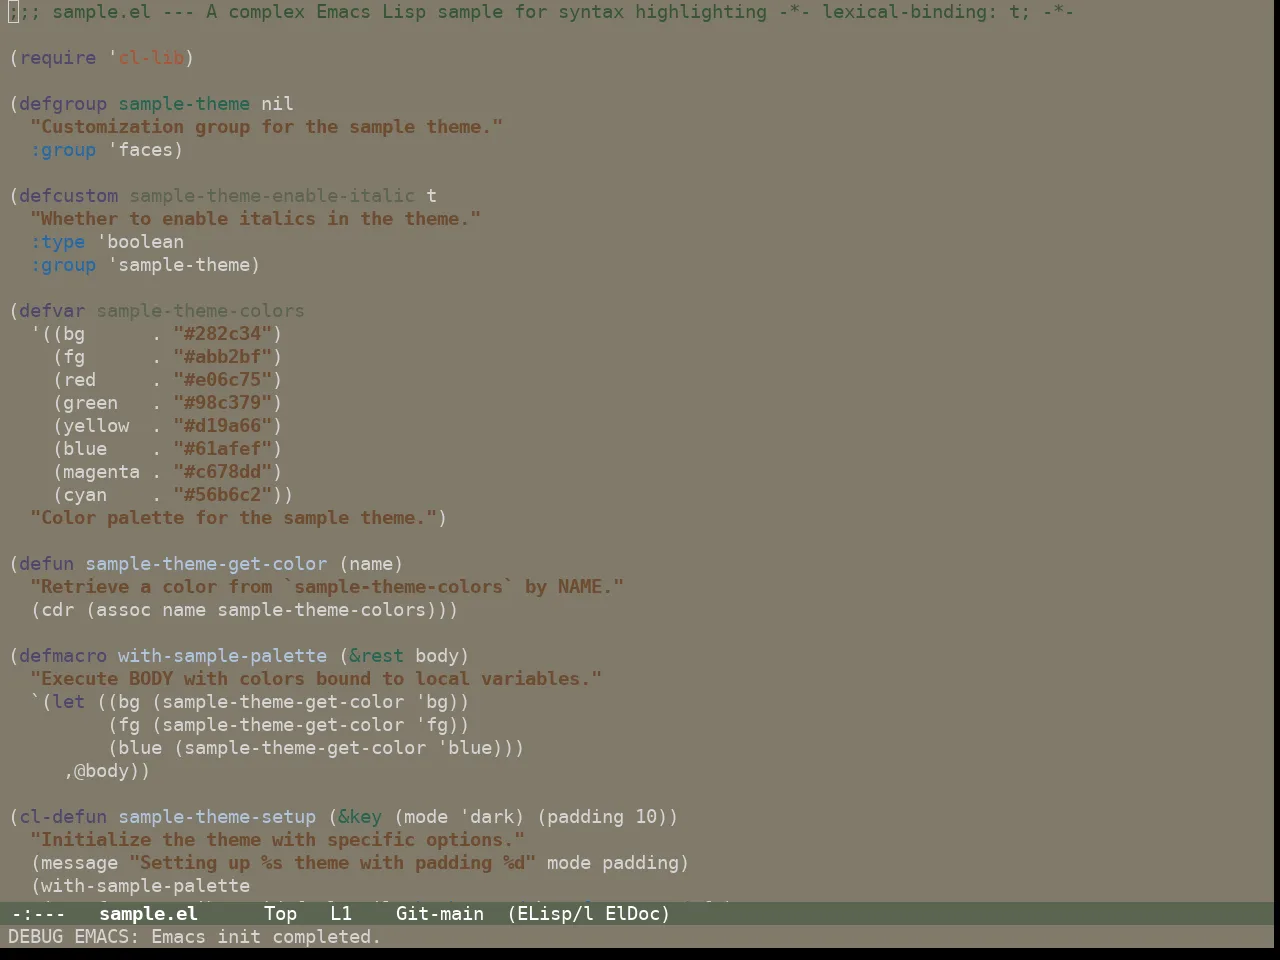Click the color string "#c678dd"
Screen dimensions: 1280x960
[223, 472]
